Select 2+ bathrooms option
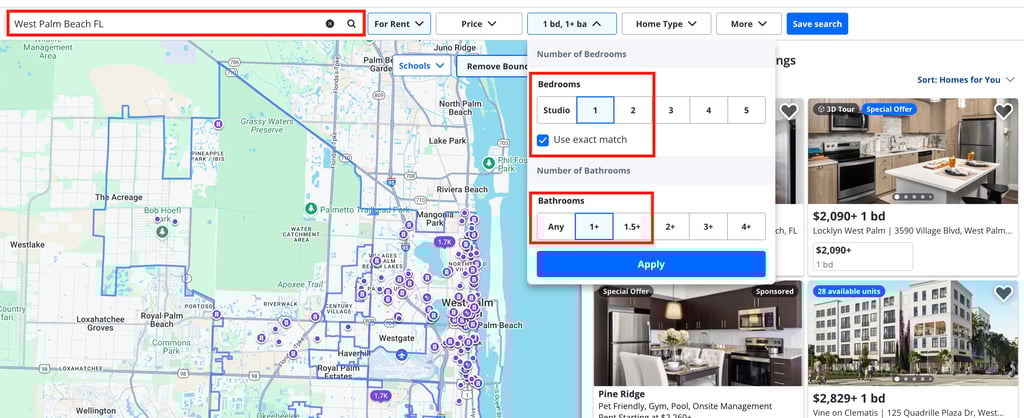The image size is (1024, 418). (x=670, y=227)
